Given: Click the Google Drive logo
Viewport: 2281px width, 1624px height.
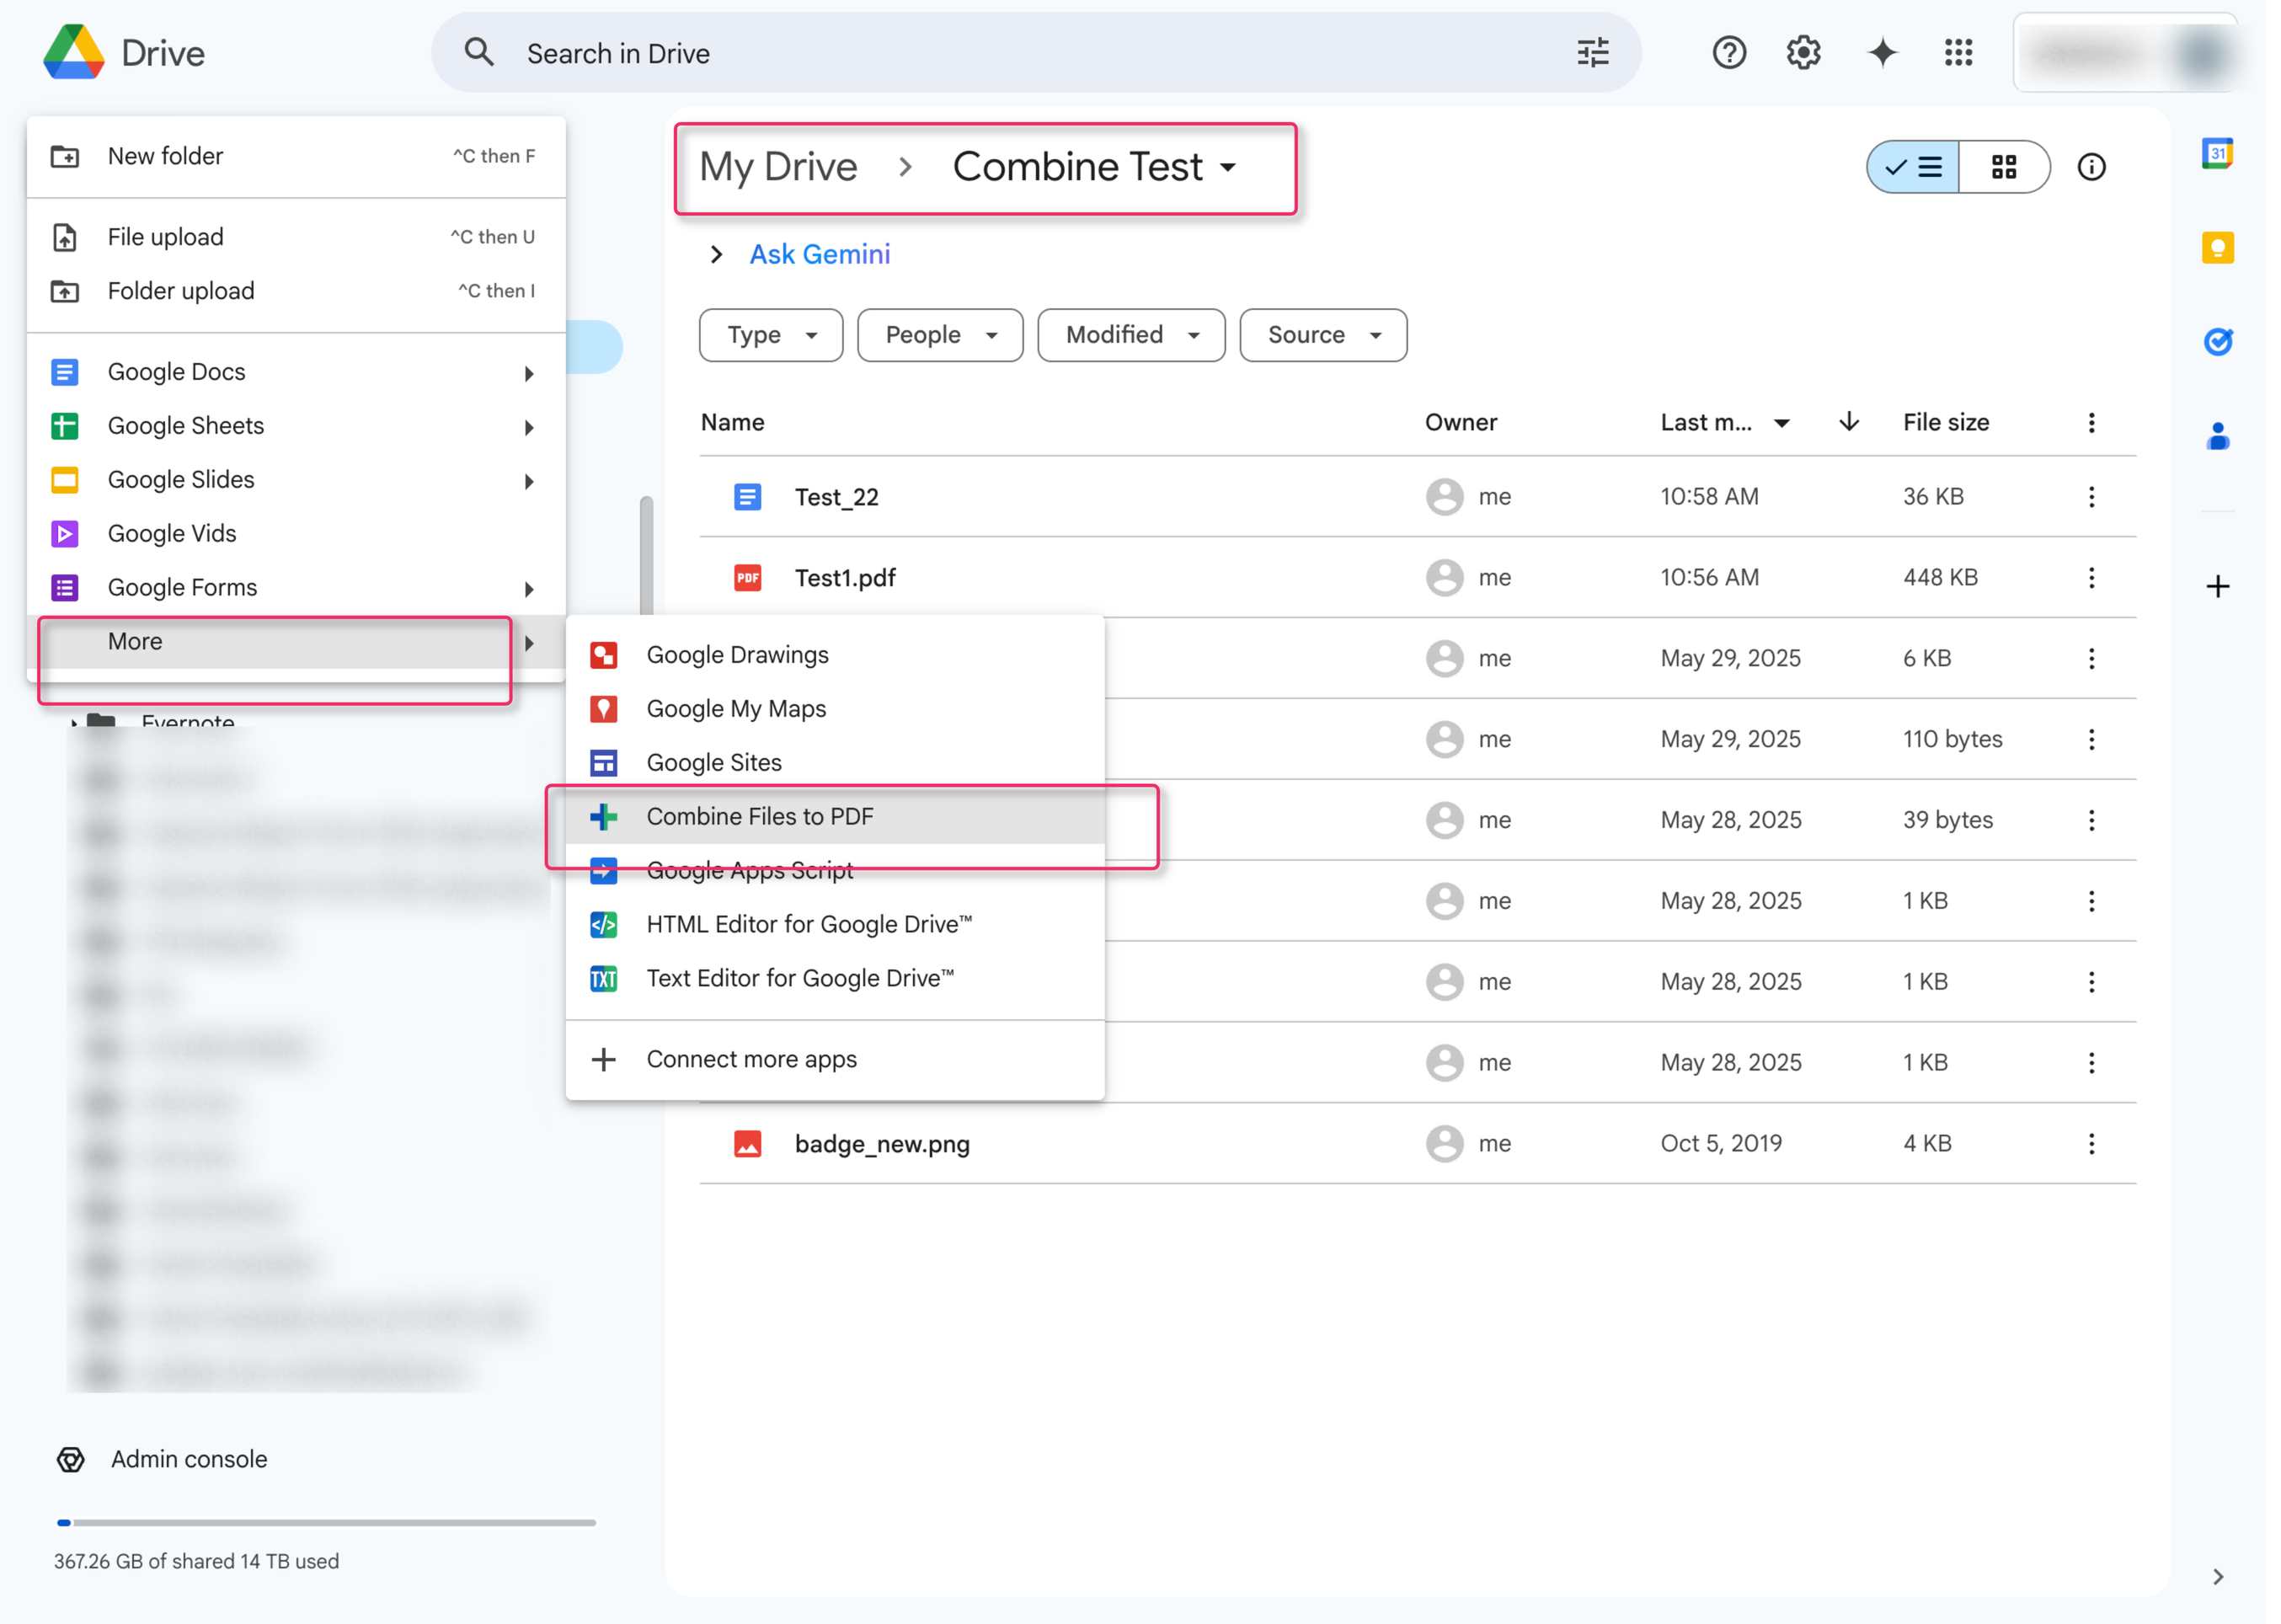Looking at the screenshot, I should (x=73, y=52).
